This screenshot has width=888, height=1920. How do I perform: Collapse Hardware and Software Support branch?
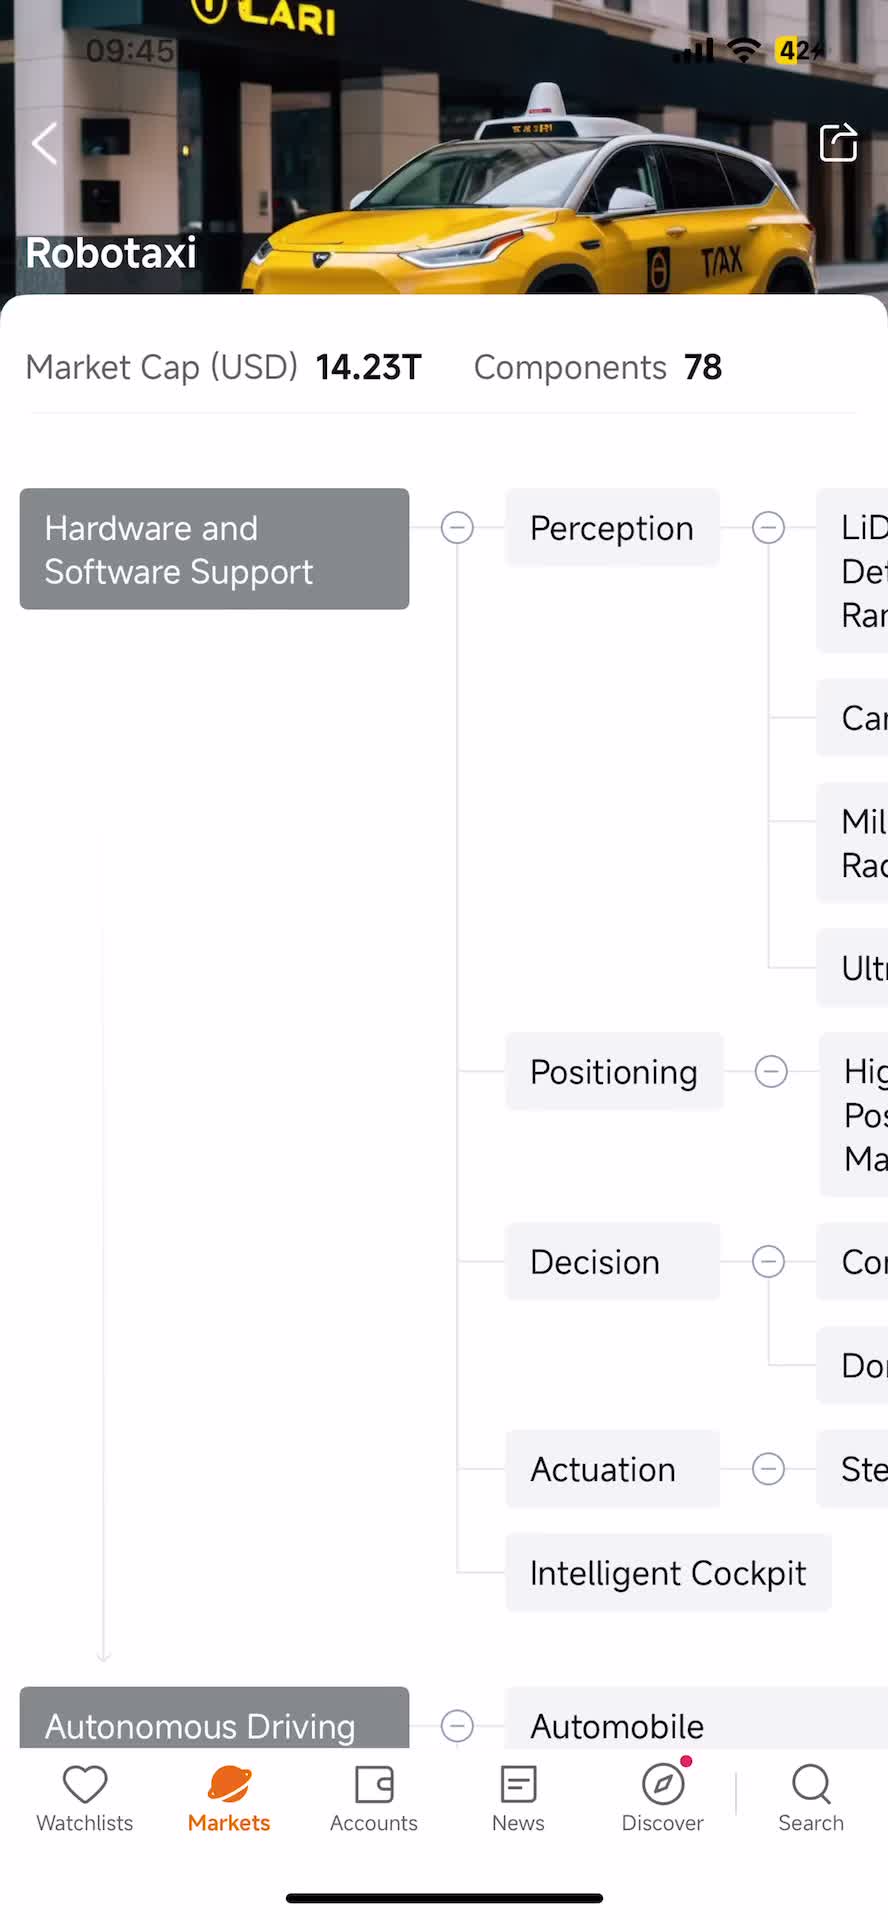pos(457,527)
